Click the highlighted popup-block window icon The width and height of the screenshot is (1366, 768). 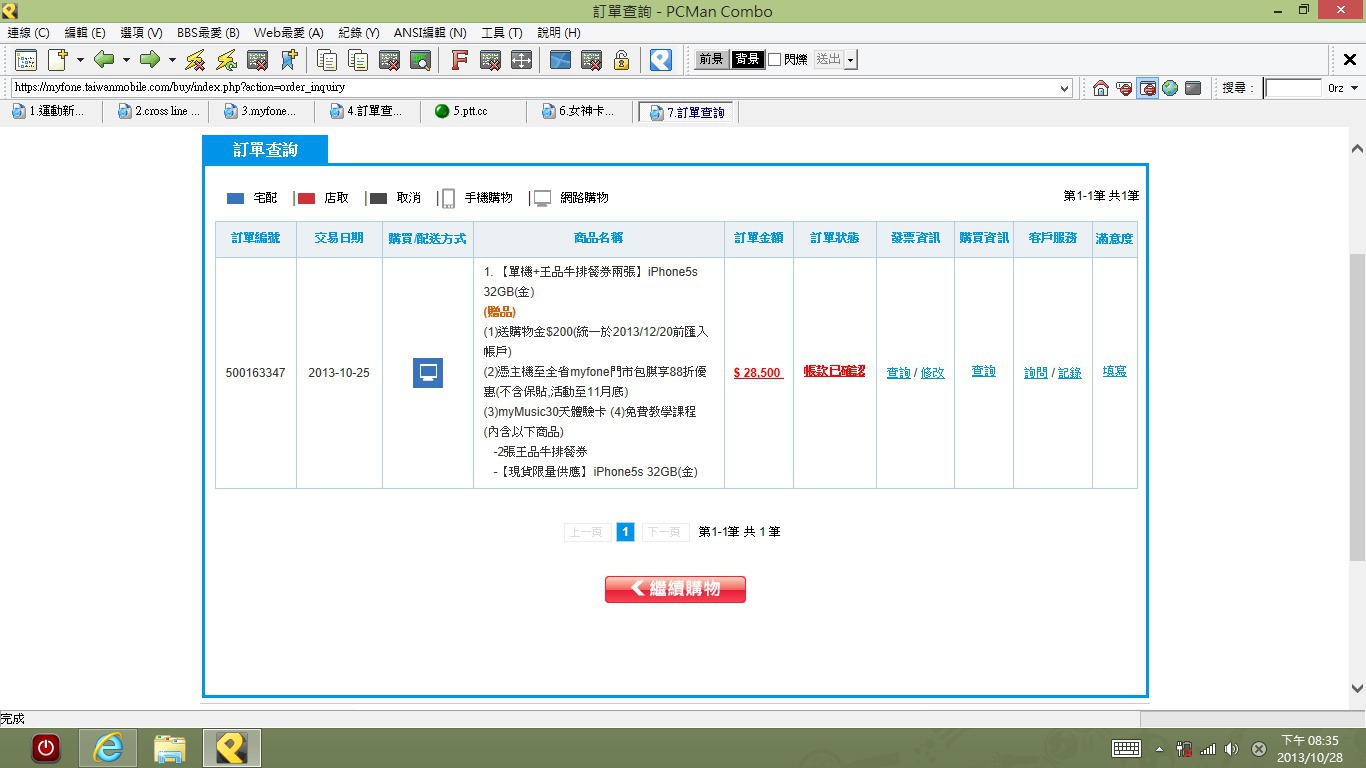[1147, 88]
